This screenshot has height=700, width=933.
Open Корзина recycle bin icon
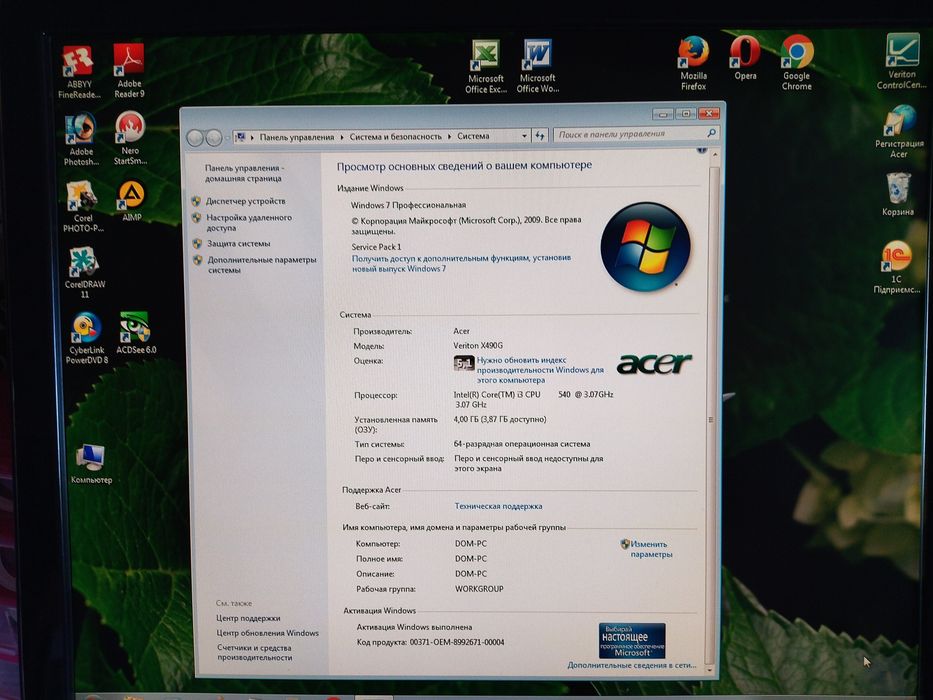tap(898, 195)
